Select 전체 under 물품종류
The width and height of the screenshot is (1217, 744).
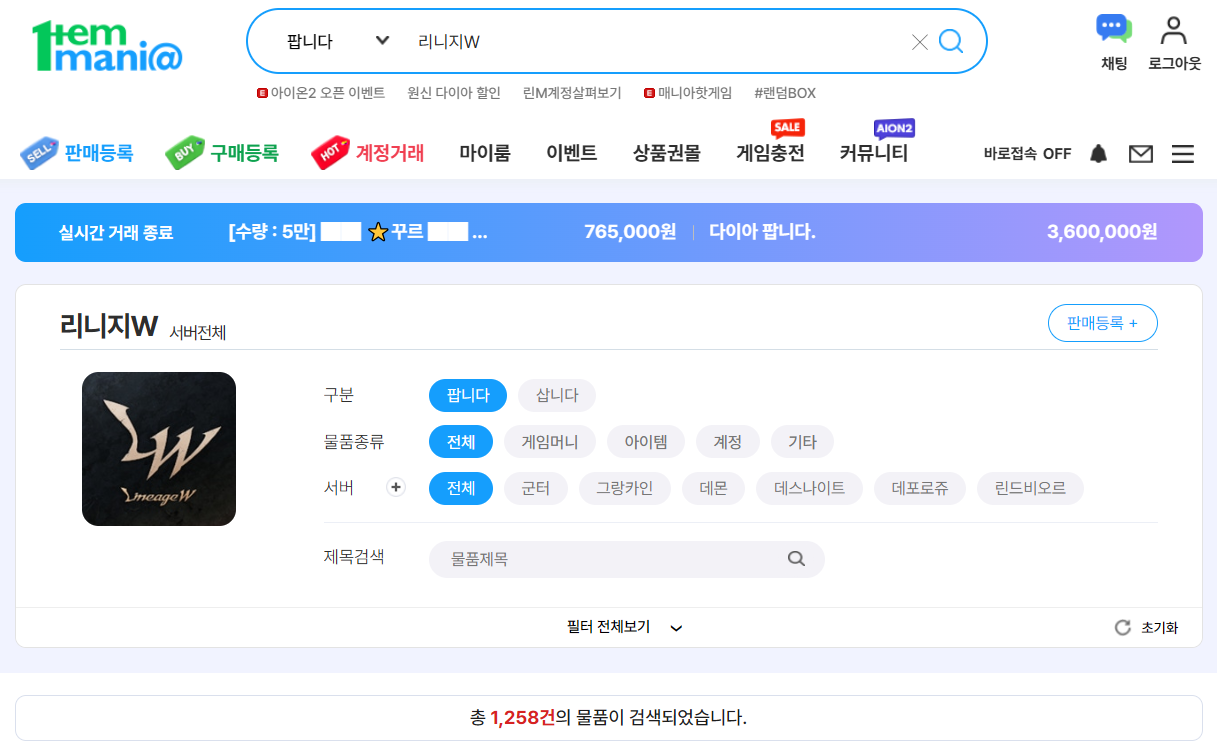[x=461, y=441]
